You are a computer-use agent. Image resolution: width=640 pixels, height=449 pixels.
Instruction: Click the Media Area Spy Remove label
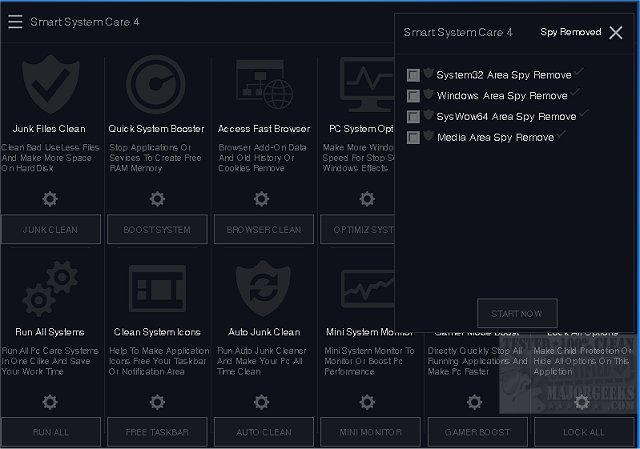495,138
